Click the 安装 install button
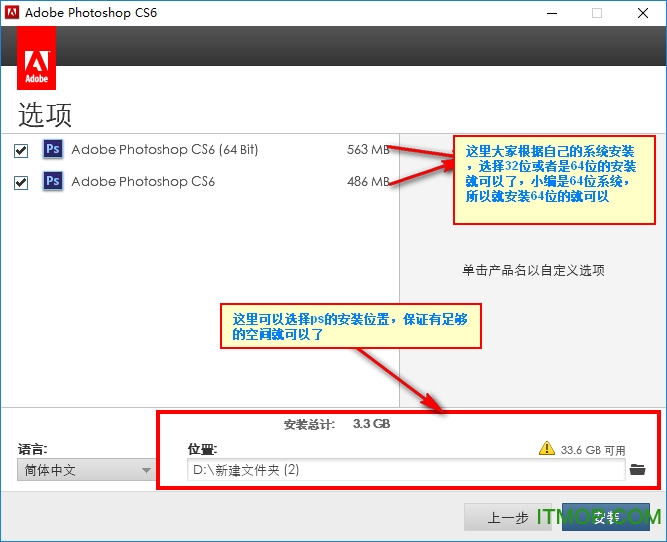The image size is (667, 542). coord(606,517)
